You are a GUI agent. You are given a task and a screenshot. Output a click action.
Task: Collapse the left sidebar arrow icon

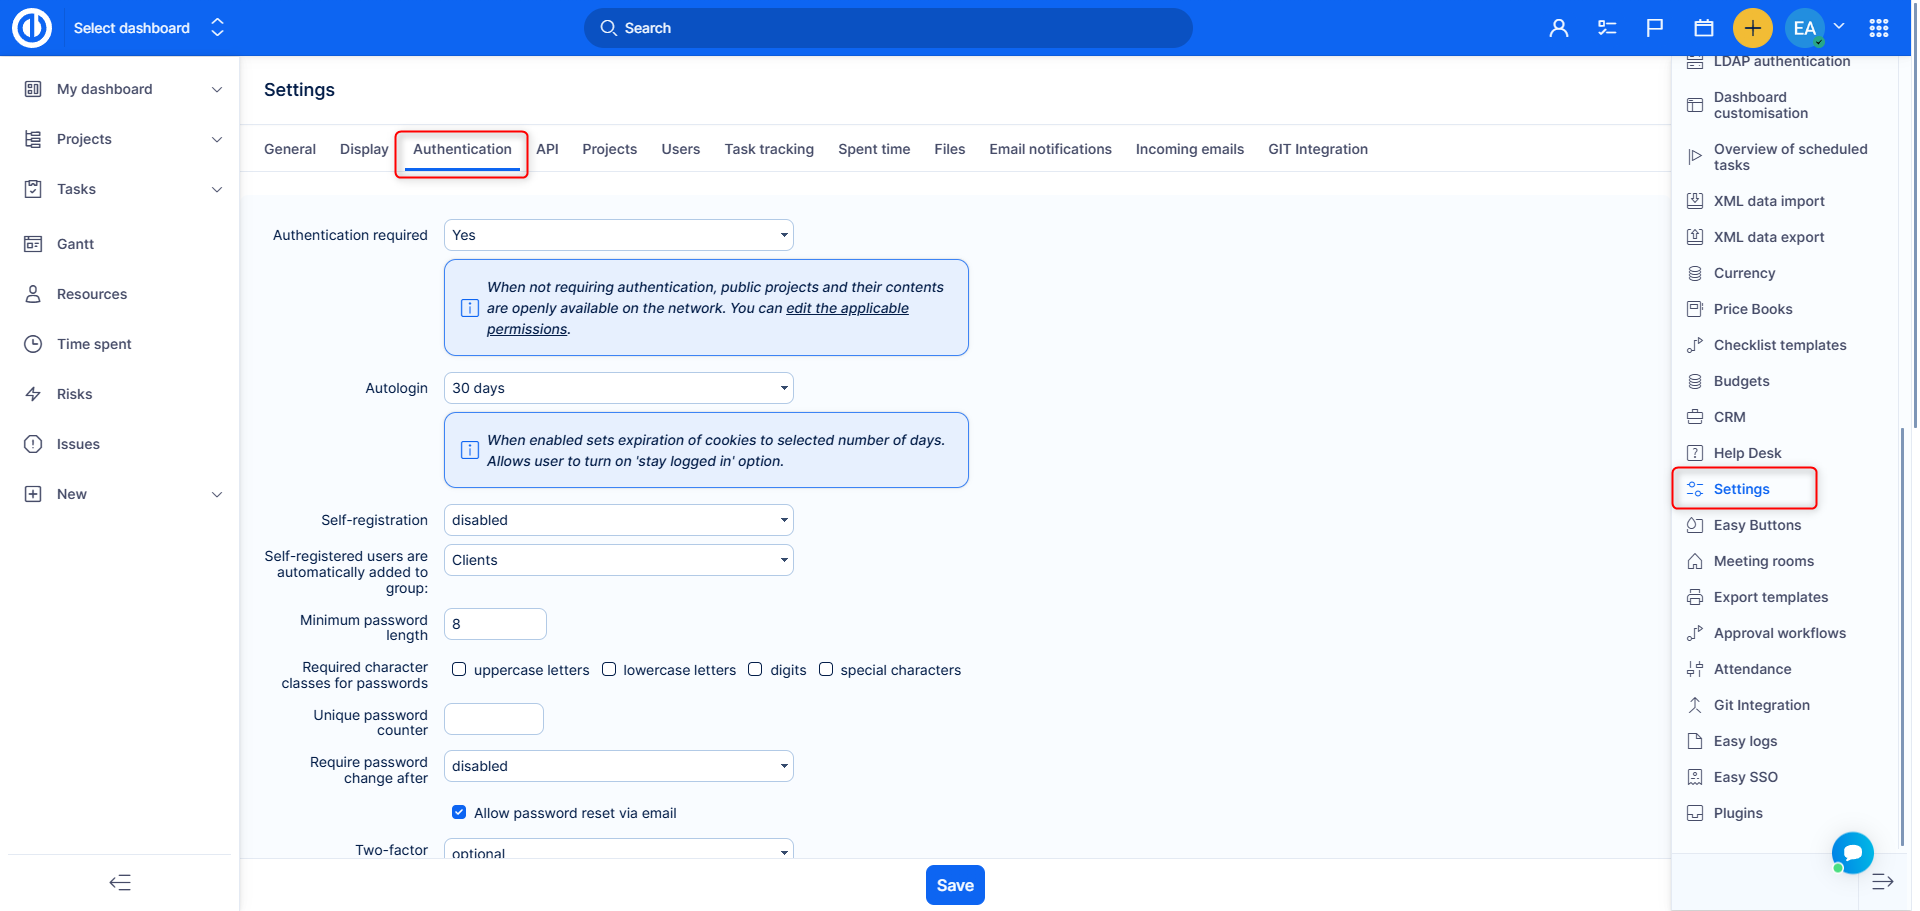[x=120, y=882]
